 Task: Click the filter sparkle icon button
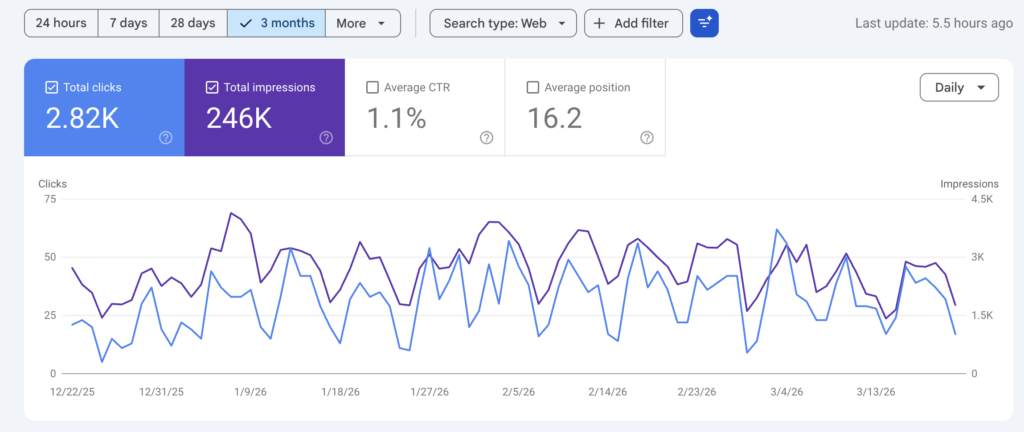tap(704, 23)
